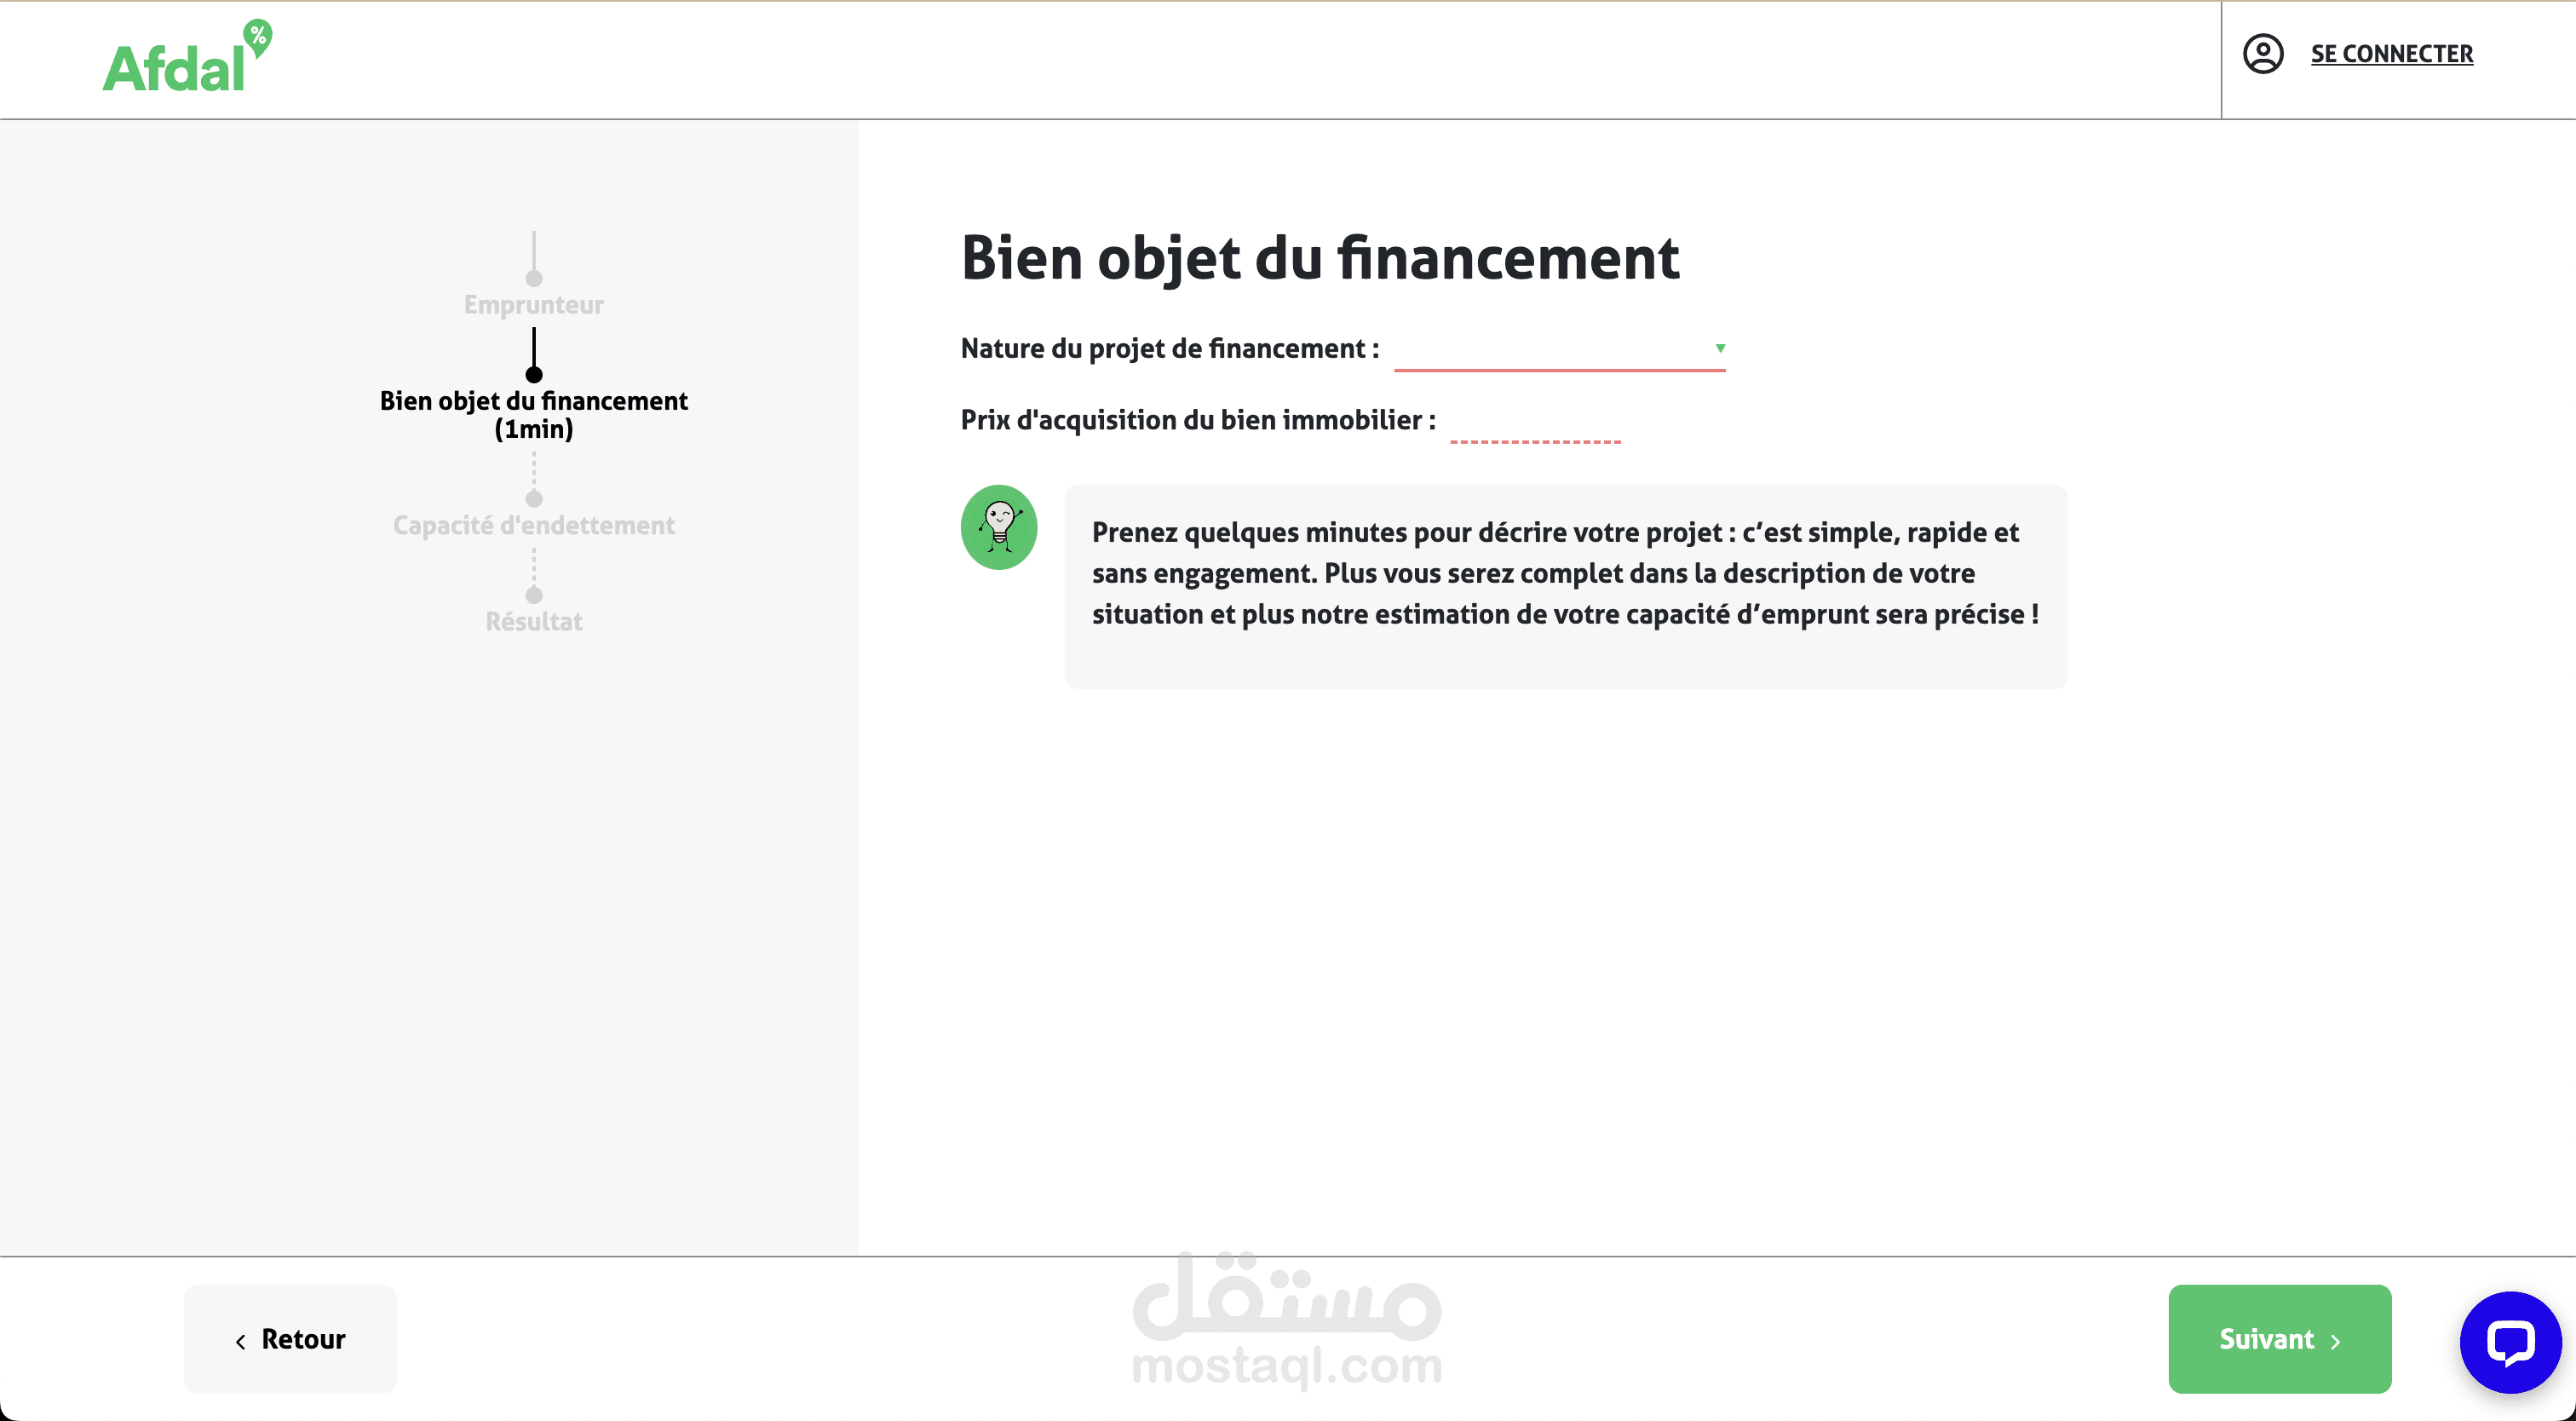Click the Résultat step dot
The image size is (2576, 1421).
point(534,595)
